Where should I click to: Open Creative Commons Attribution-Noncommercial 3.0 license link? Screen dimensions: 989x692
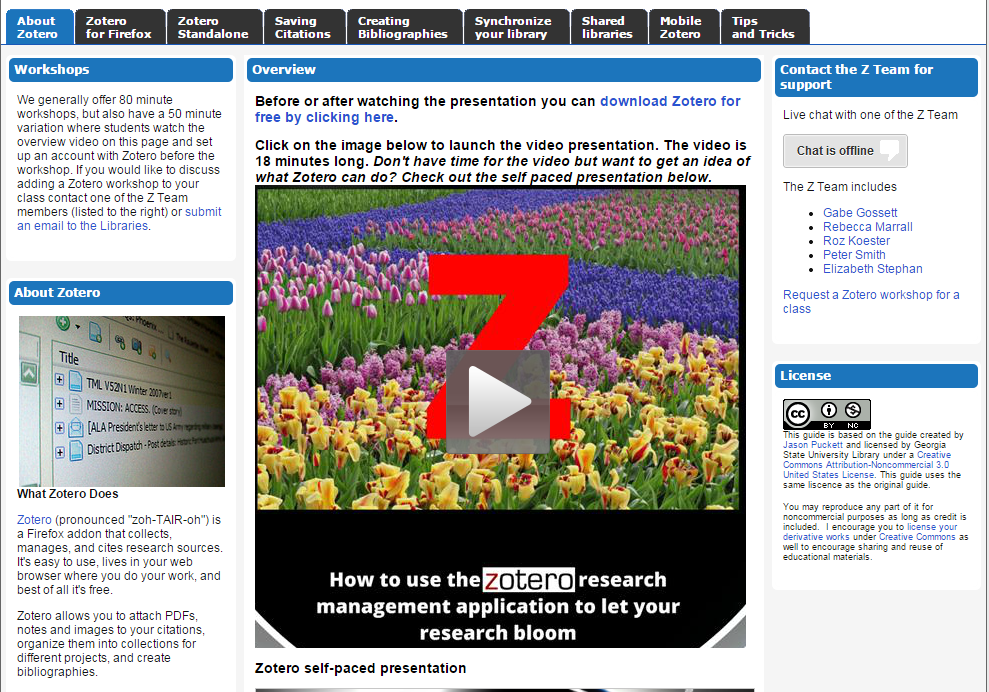[867, 465]
